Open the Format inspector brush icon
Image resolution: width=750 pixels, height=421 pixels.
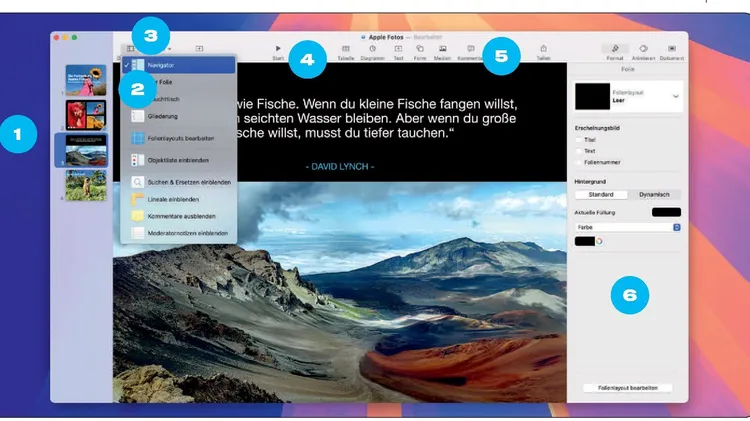[x=615, y=48]
